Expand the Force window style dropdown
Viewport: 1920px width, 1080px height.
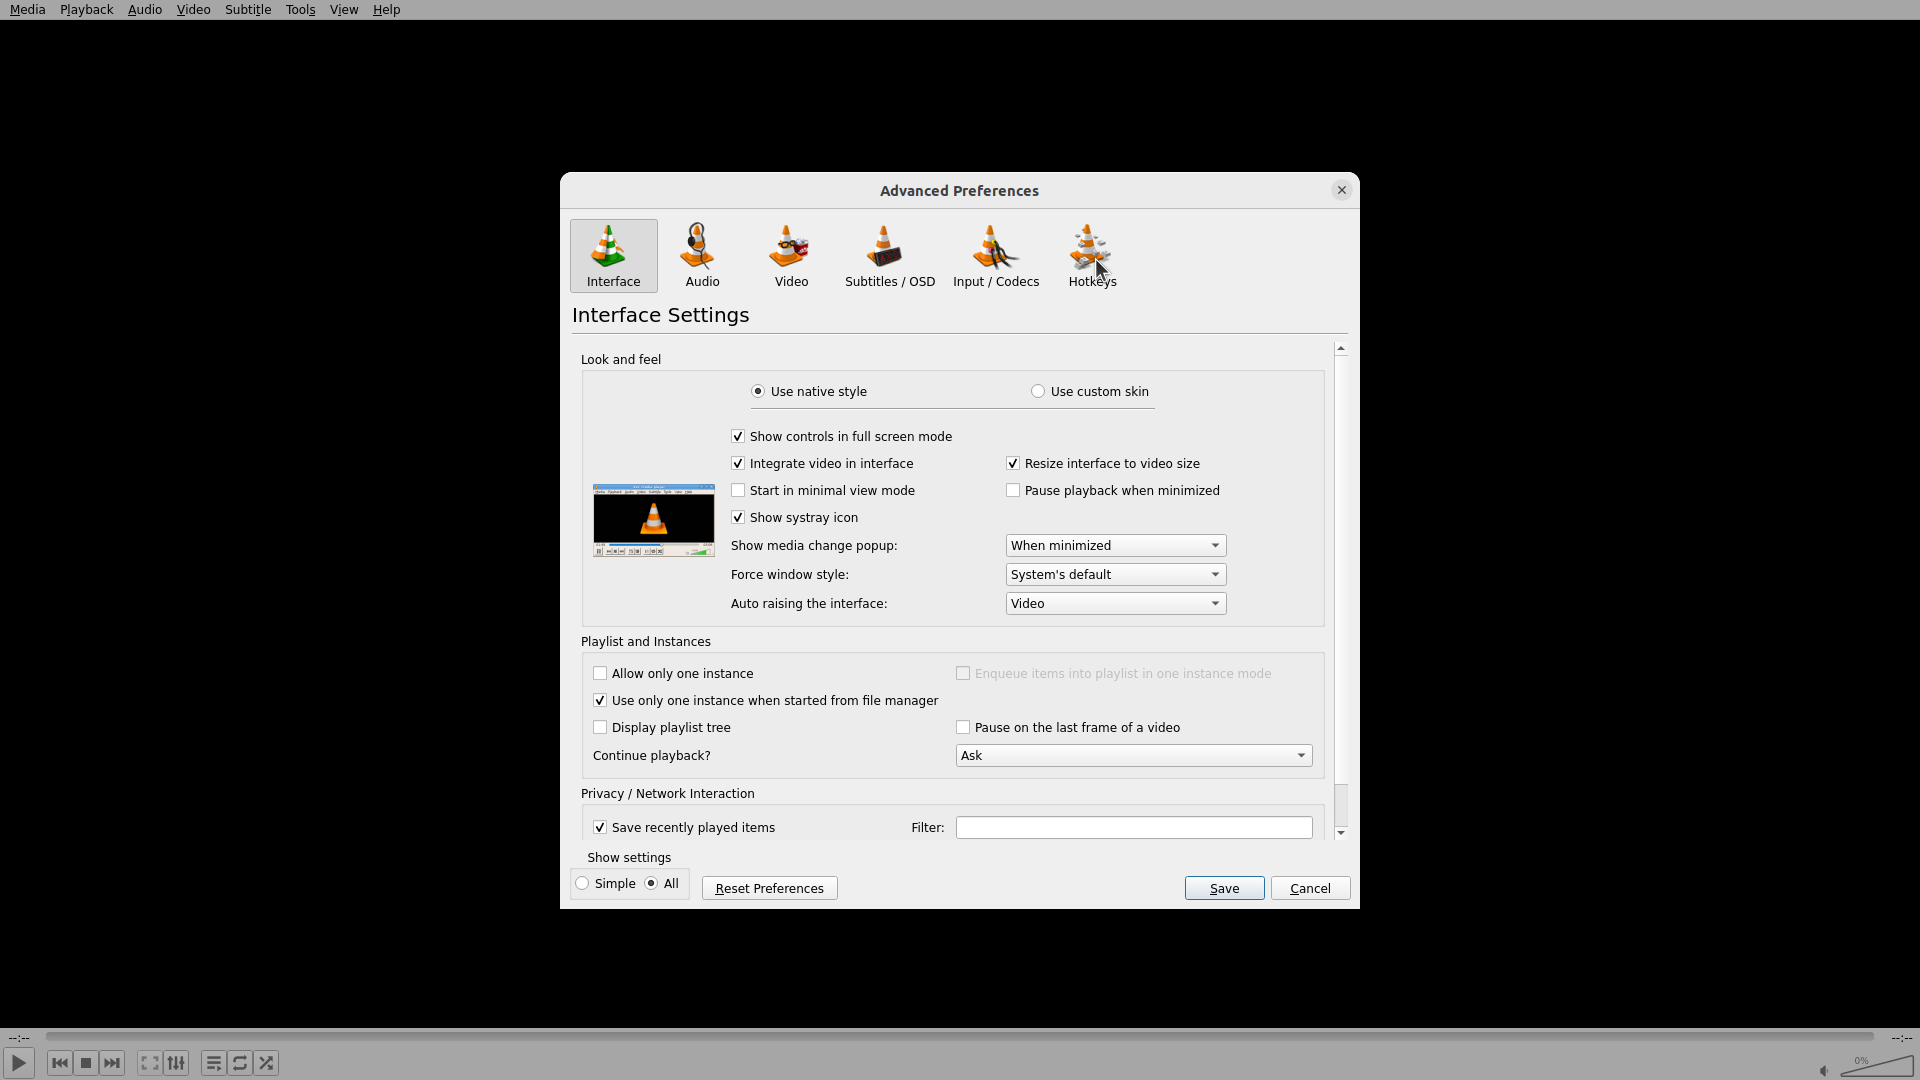click(x=1115, y=575)
